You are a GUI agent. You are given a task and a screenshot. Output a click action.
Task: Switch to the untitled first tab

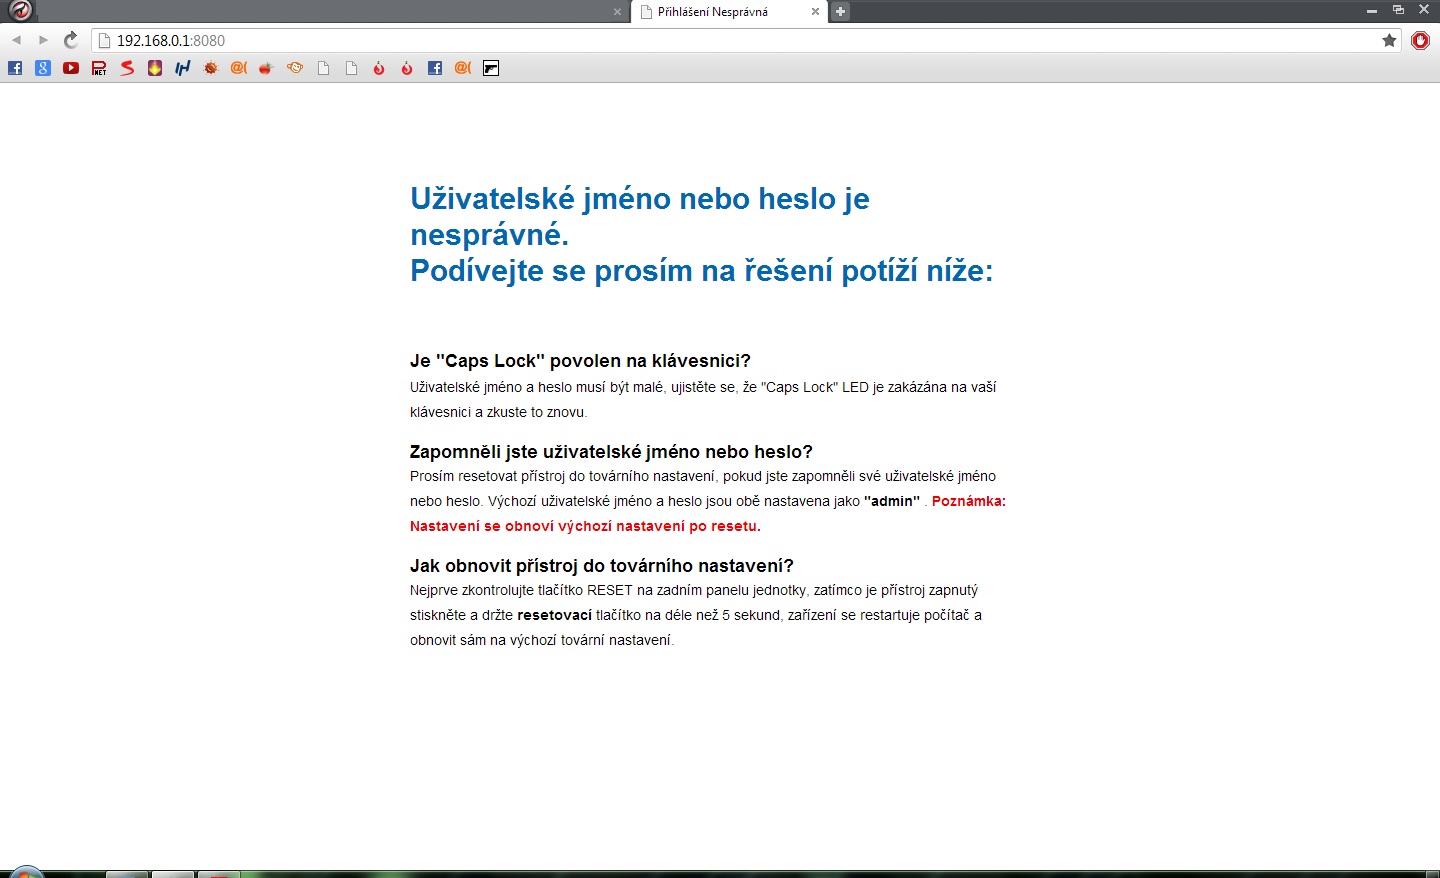(x=330, y=12)
